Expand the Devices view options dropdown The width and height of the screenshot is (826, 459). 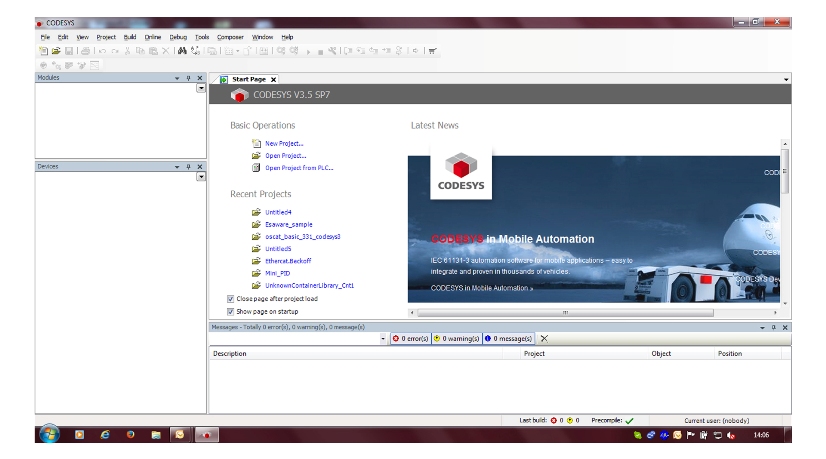click(201, 177)
